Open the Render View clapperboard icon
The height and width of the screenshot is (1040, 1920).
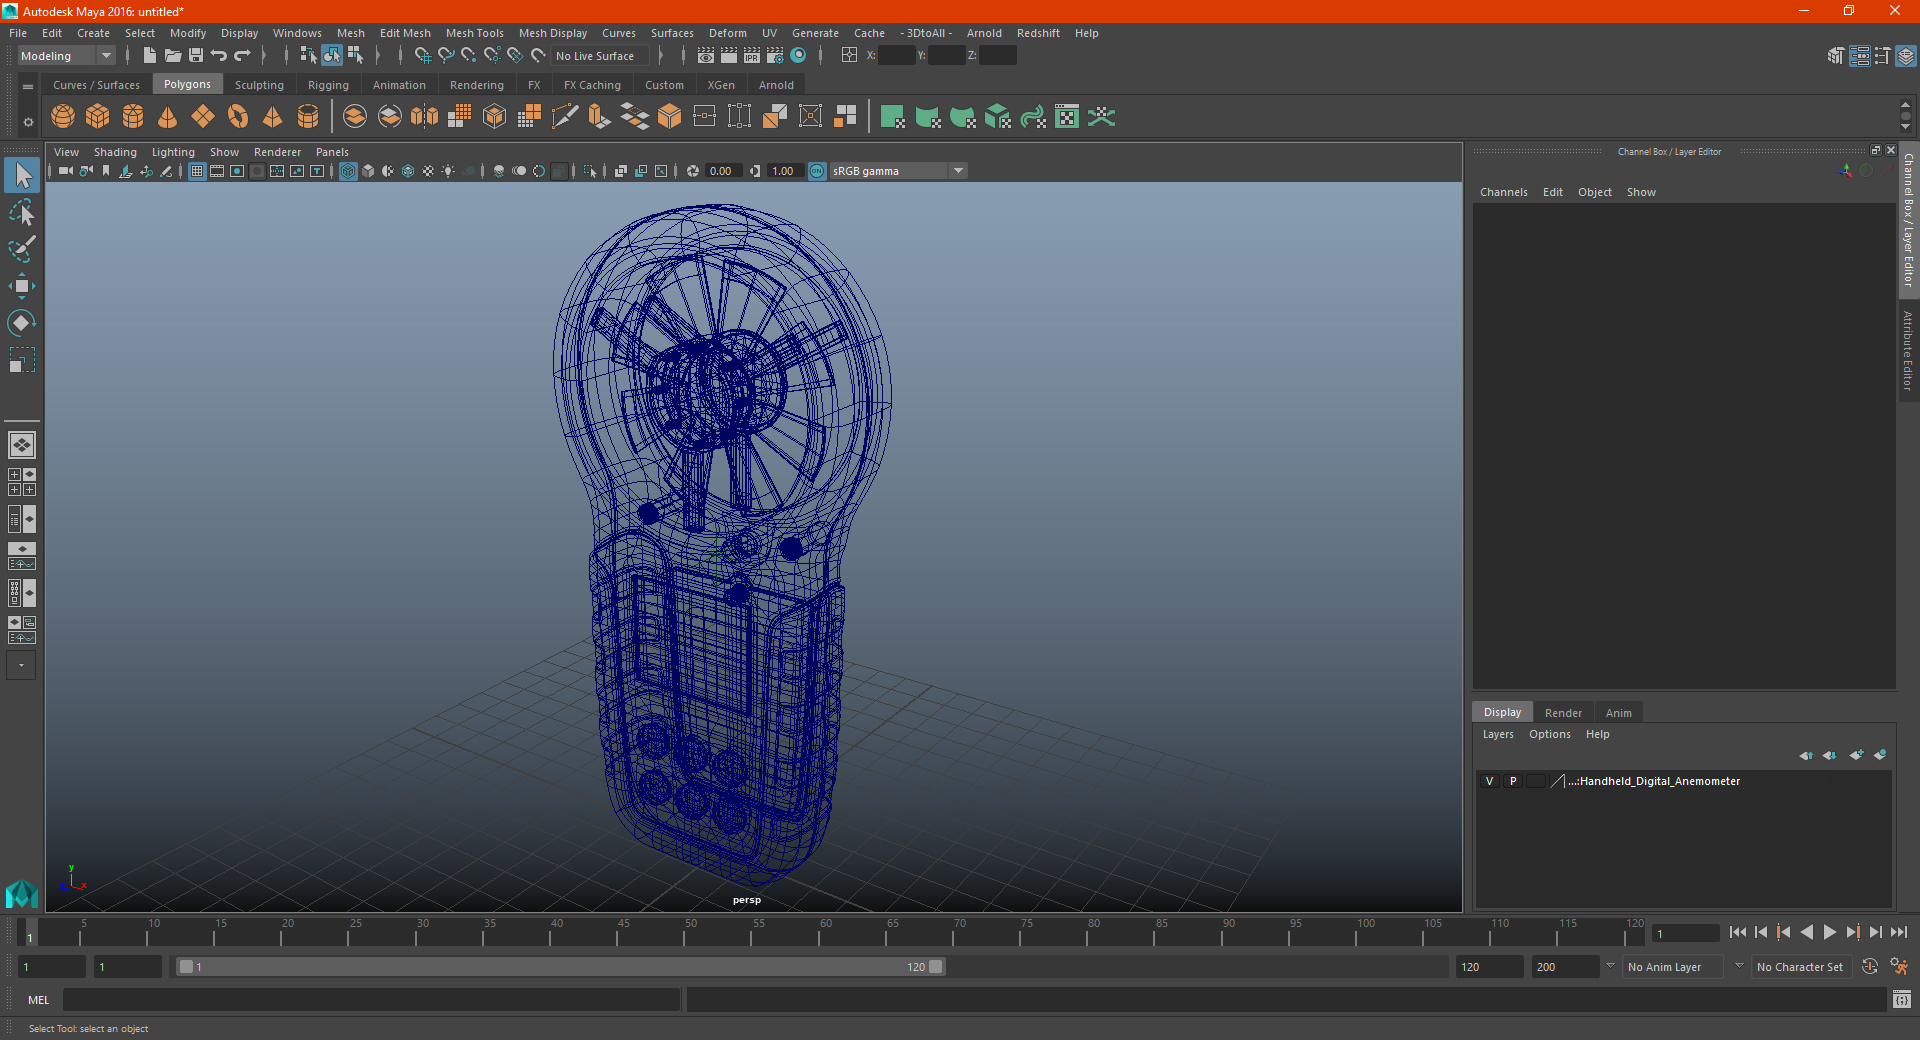point(706,56)
